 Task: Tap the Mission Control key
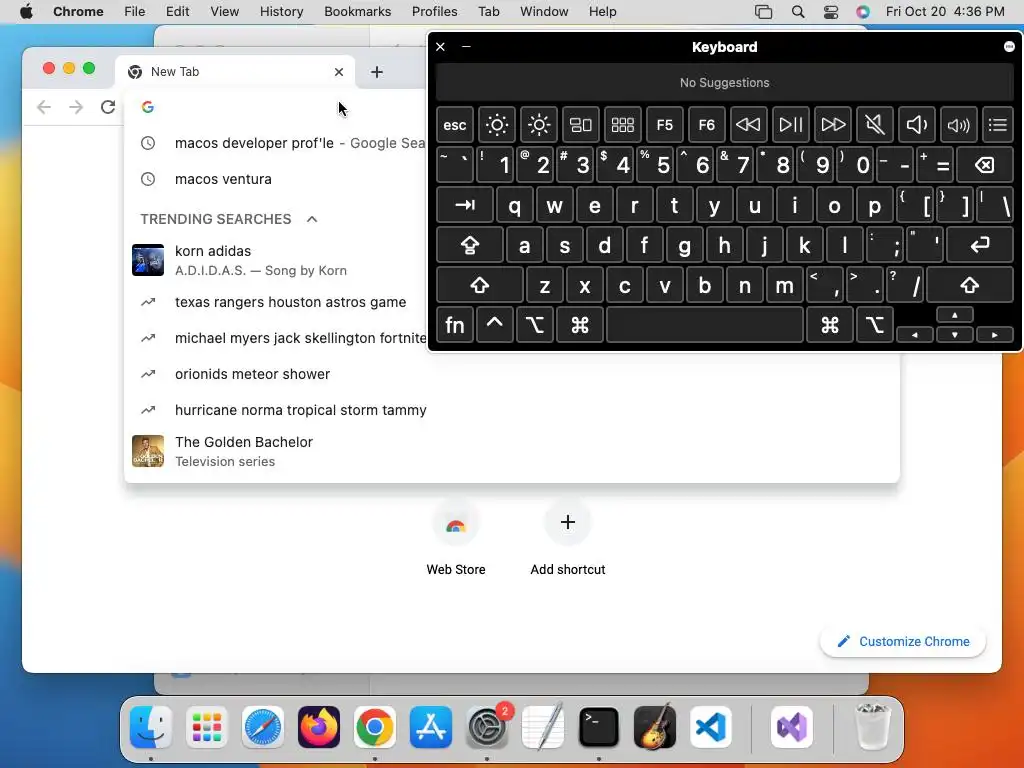coord(581,125)
